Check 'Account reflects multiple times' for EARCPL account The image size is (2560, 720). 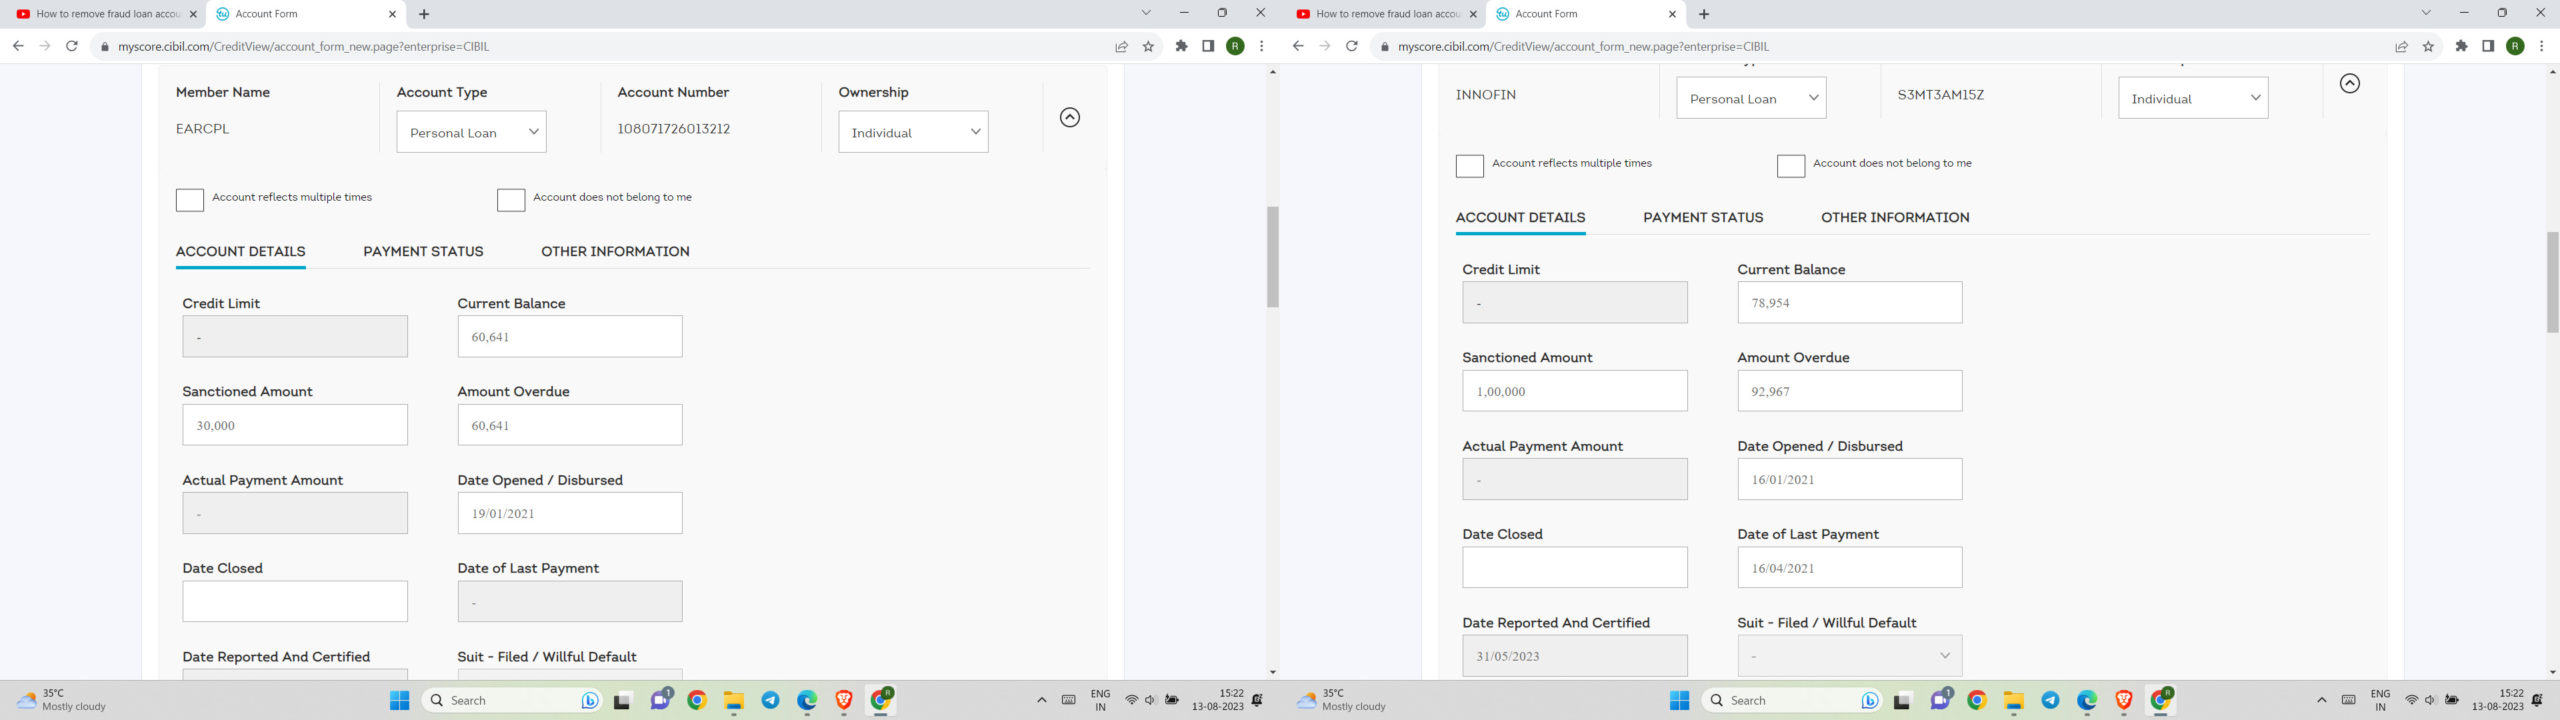(x=190, y=200)
